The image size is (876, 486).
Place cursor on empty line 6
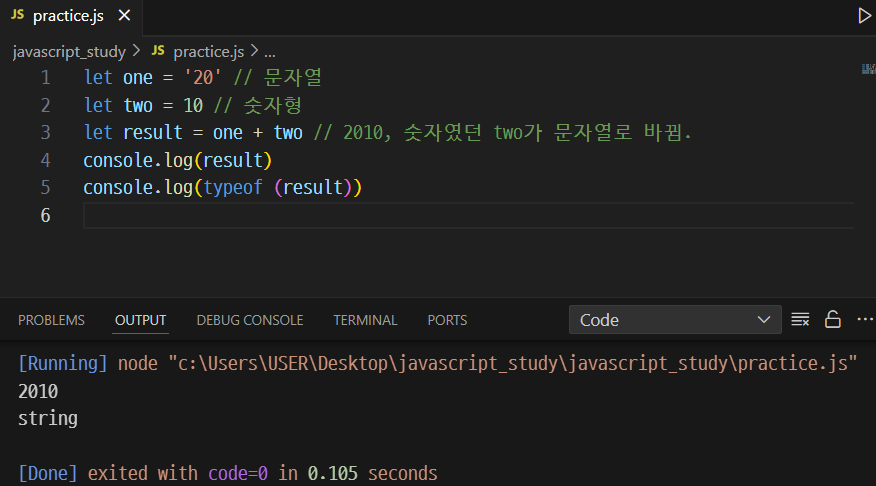click(x=468, y=215)
